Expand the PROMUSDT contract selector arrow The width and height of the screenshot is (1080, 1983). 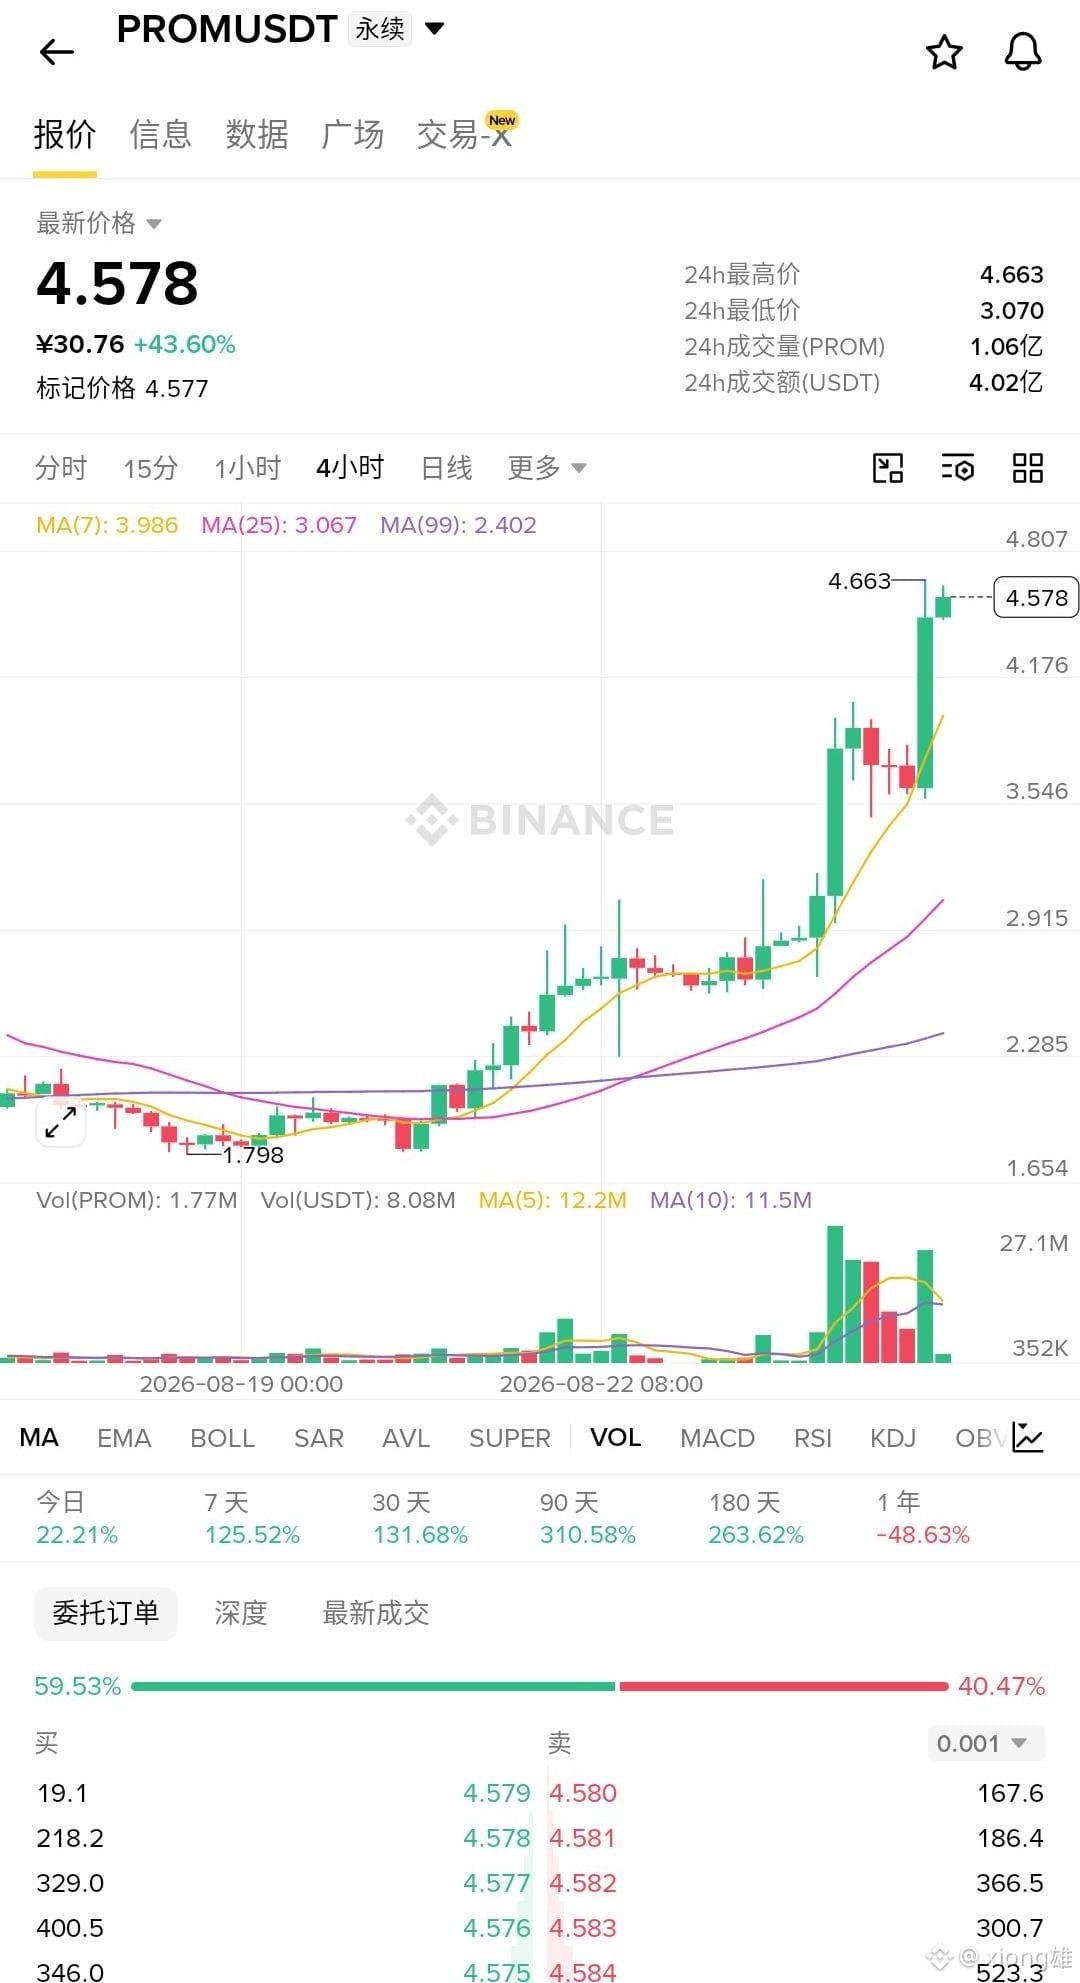[434, 29]
